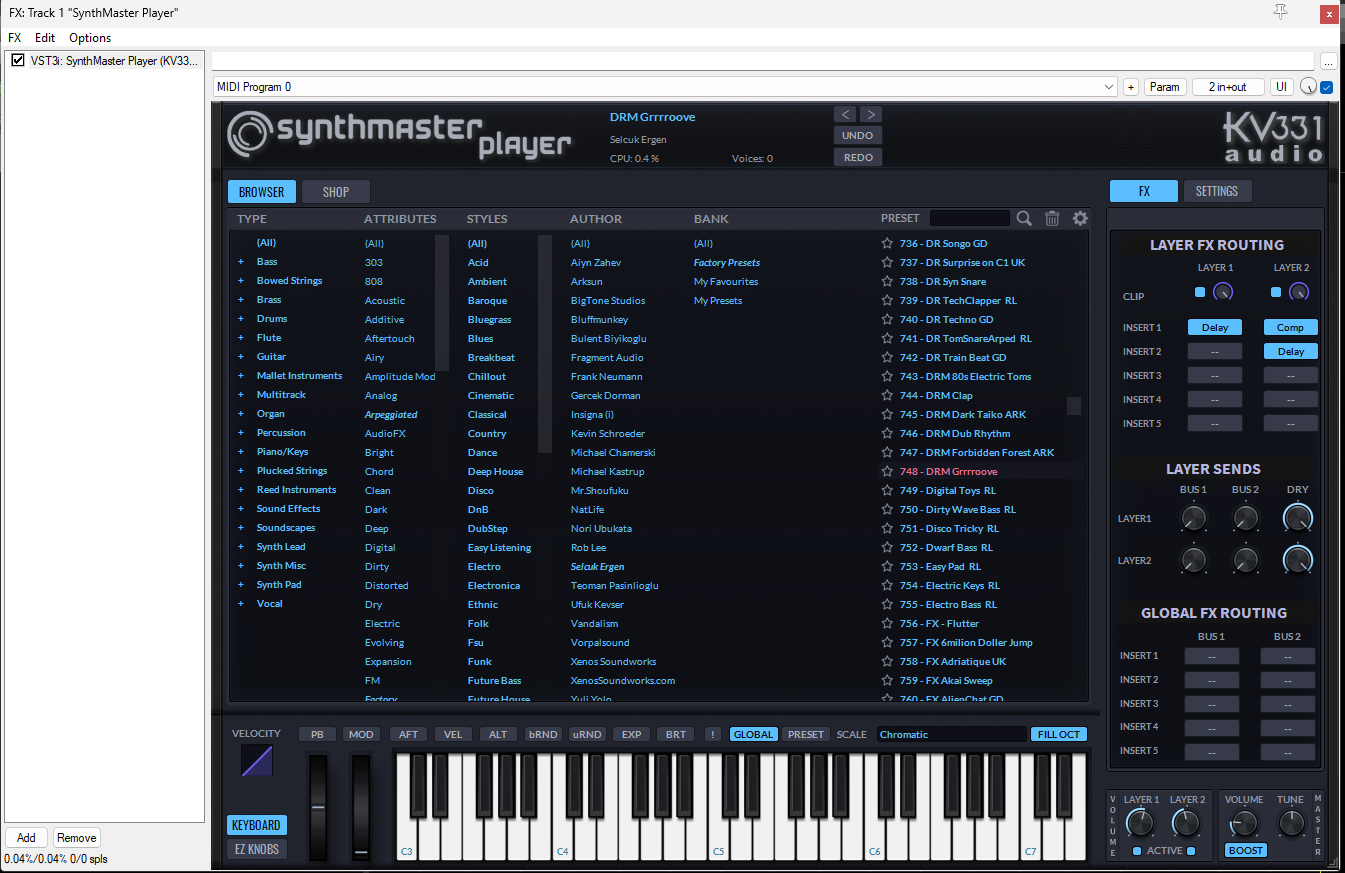This screenshot has width=1345, height=873.
Task: Click the preset search magnifier icon
Action: point(1024,218)
